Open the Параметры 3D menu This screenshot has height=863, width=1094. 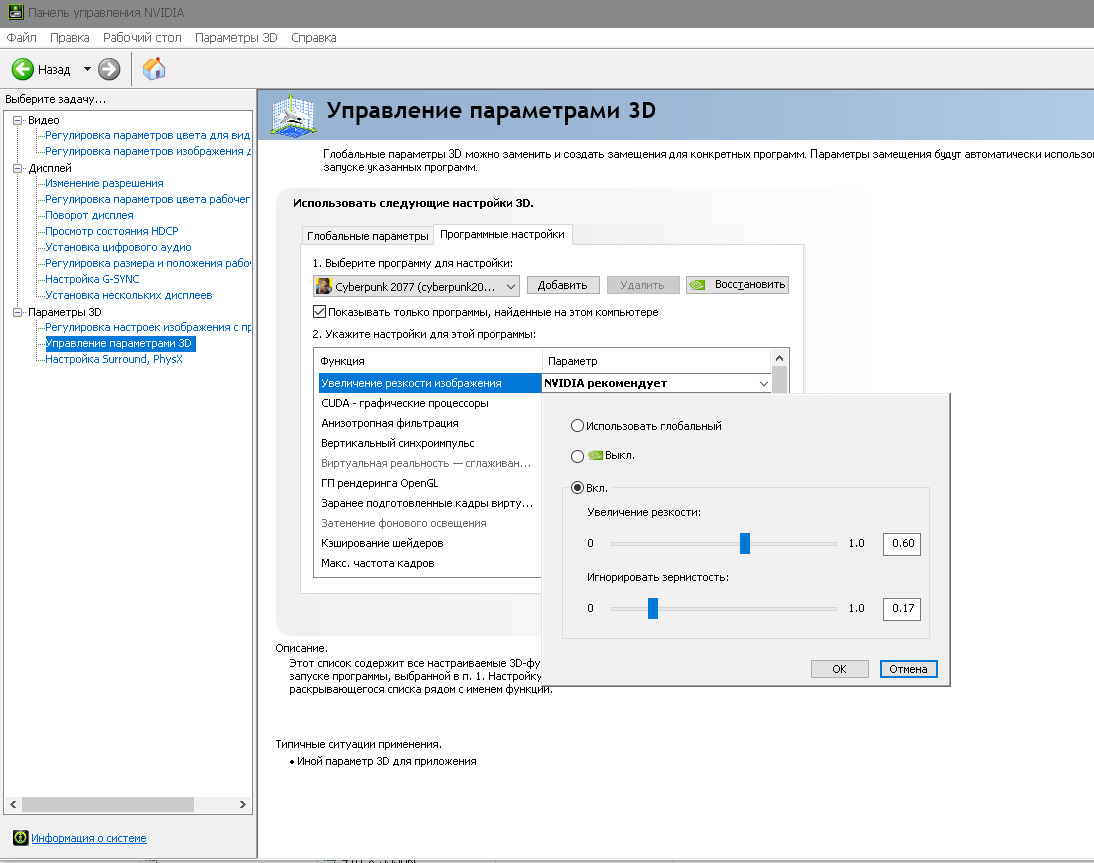[236, 38]
